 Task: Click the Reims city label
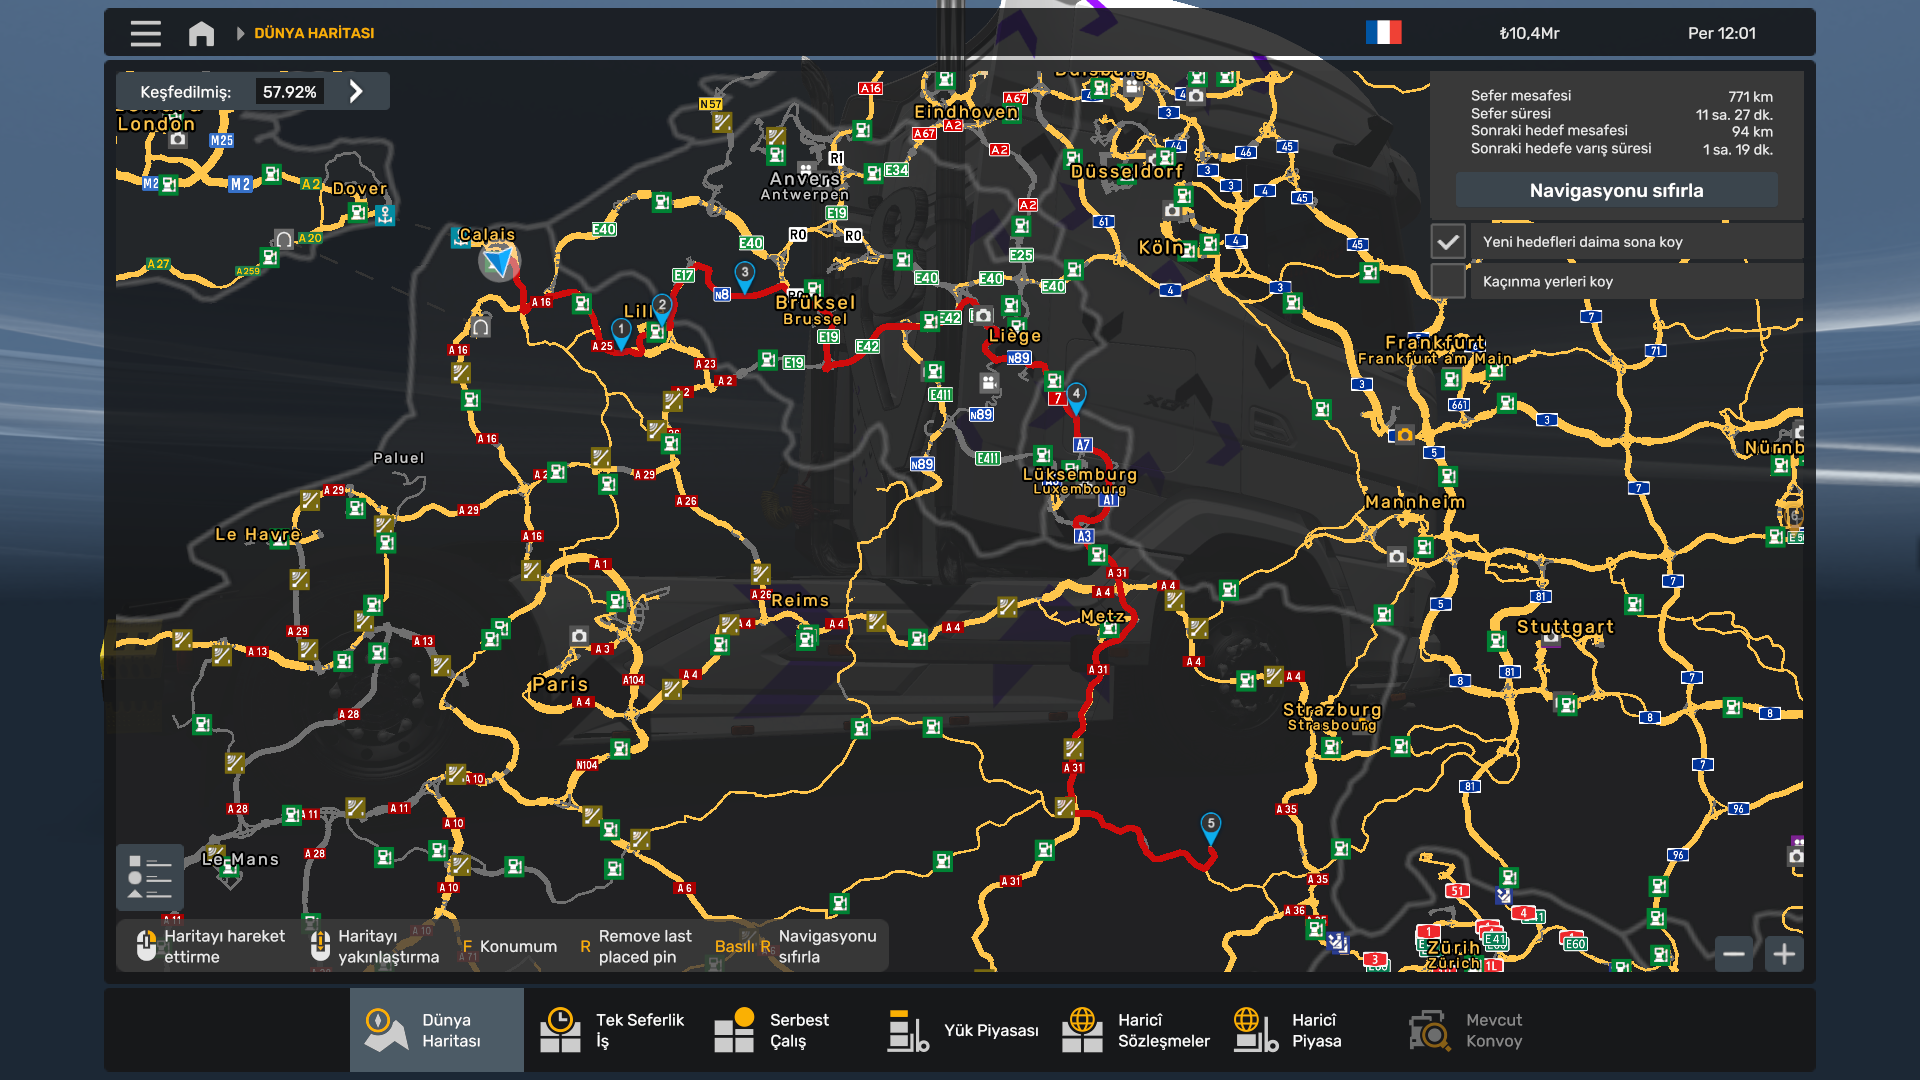tap(800, 600)
